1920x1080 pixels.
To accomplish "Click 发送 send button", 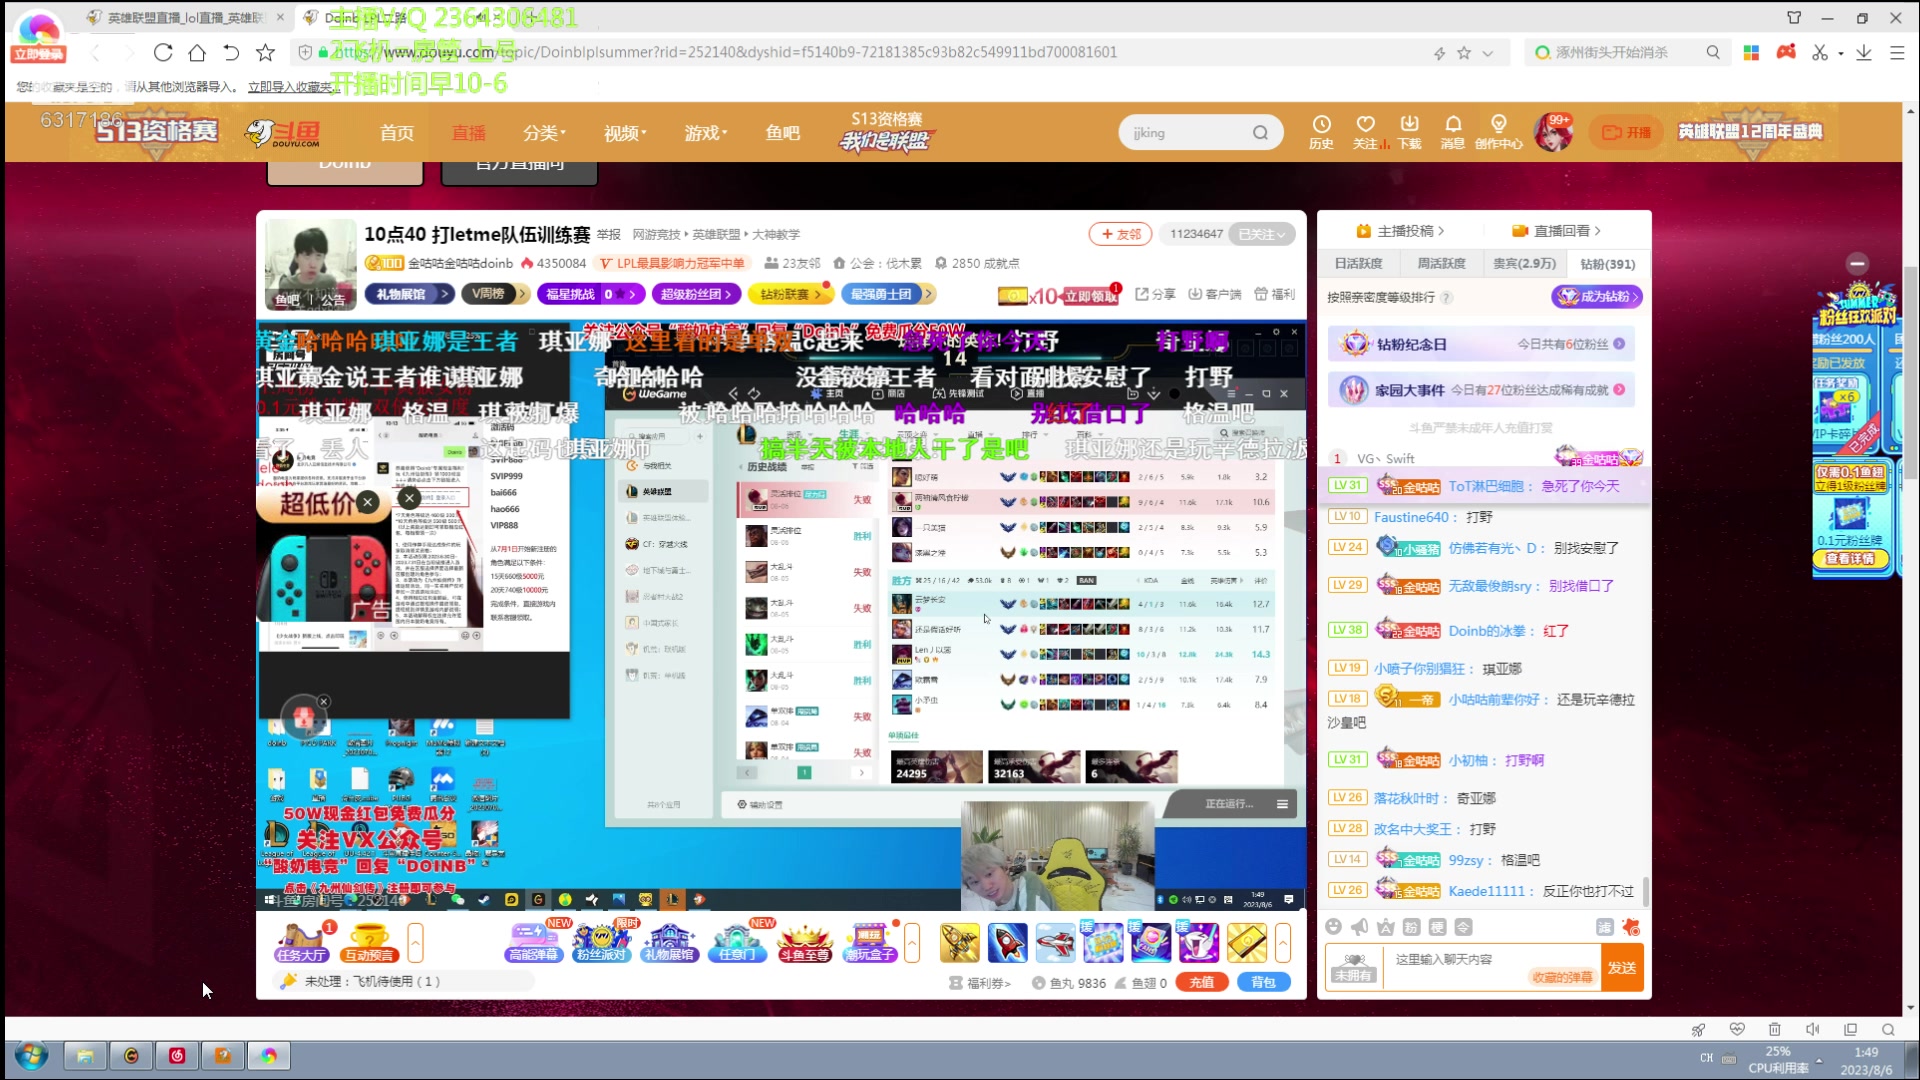I will coord(1622,967).
